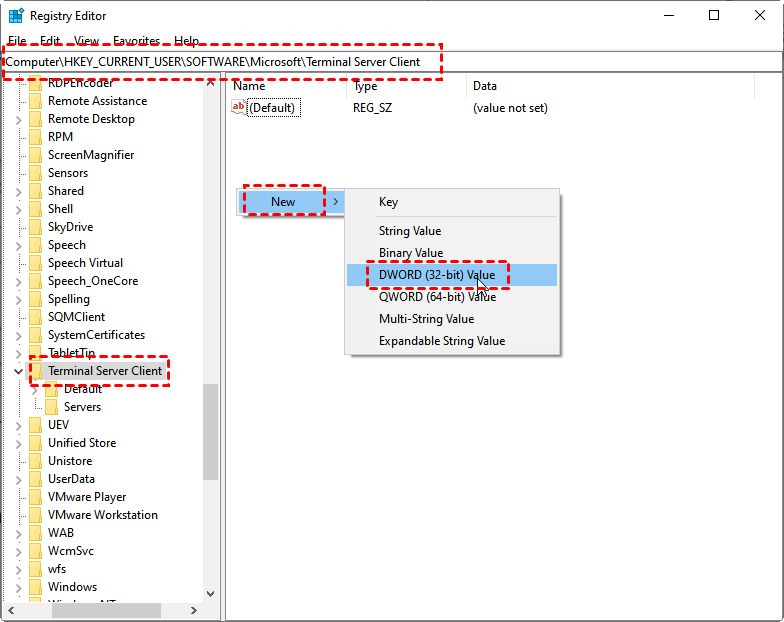Image resolution: width=784 pixels, height=622 pixels.
Task: Click the VMware Player folder icon
Action: [36, 497]
